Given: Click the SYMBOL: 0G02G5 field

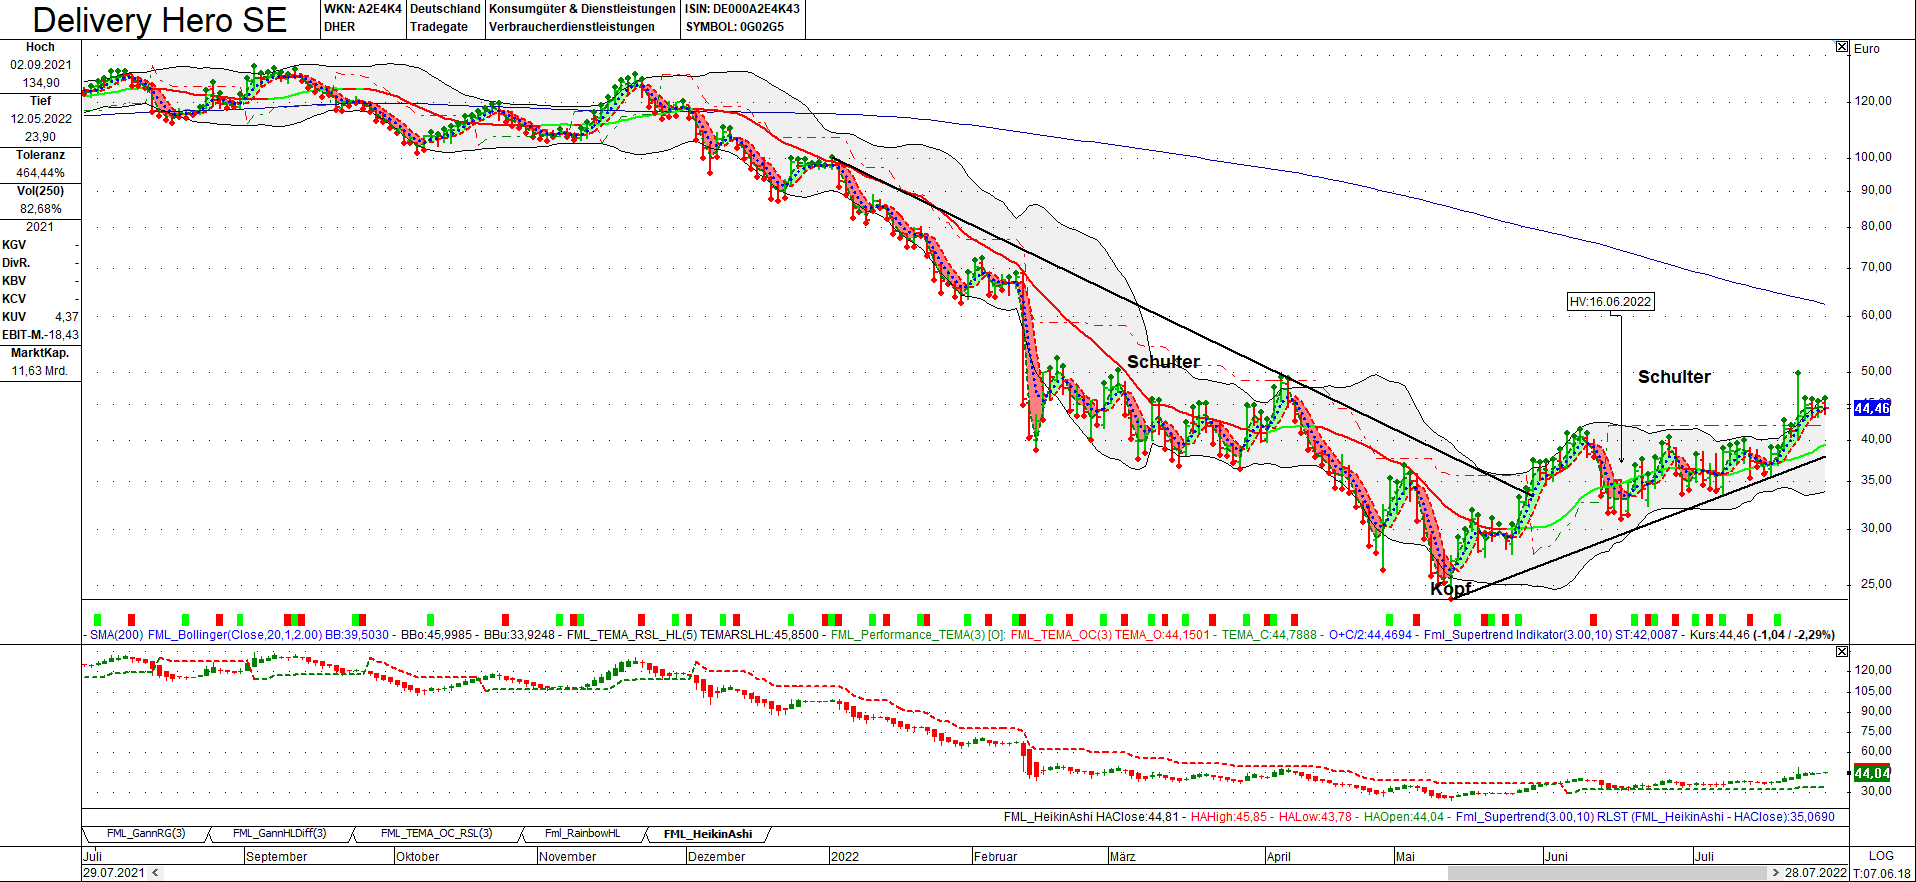Looking at the screenshot, I should coord(735,27).
